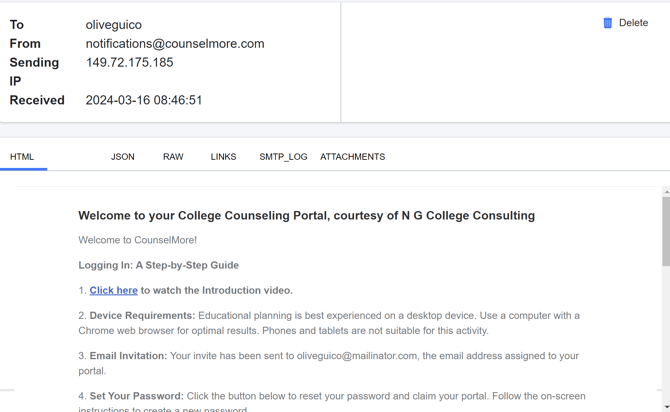
Task: Click the received timestamp 2024-03-16 08:46:51
Action: point(144,100)
